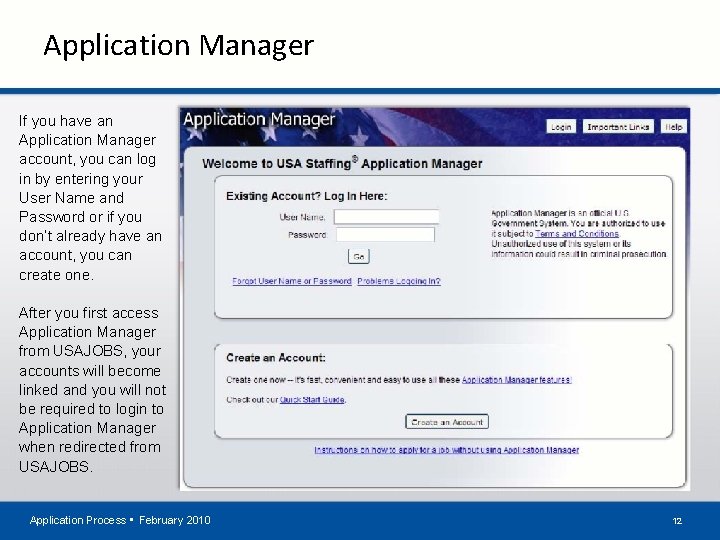Click the slide page number 12

coord(677,521)
